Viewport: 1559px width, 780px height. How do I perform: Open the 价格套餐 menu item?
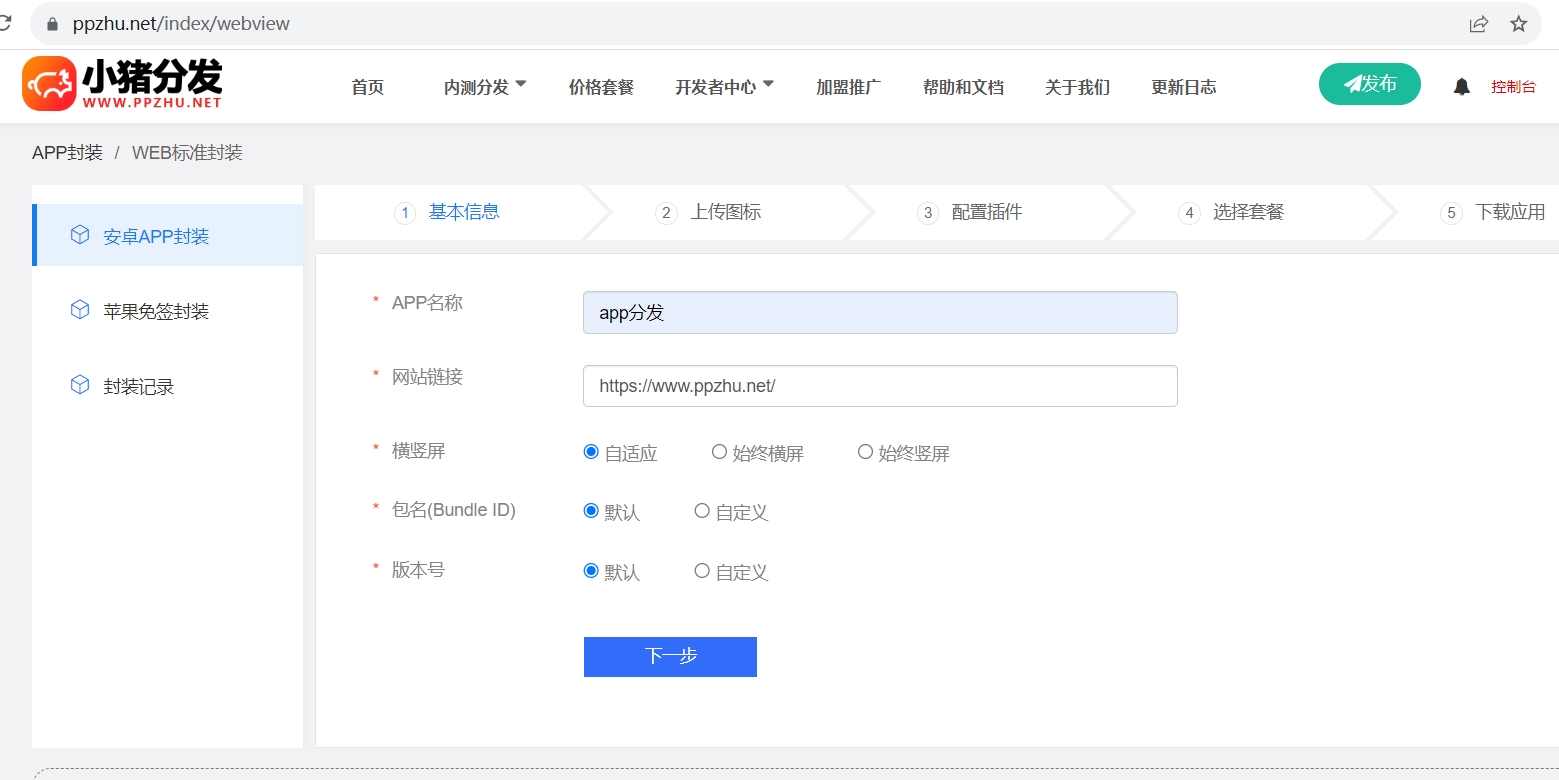[600, 87]
